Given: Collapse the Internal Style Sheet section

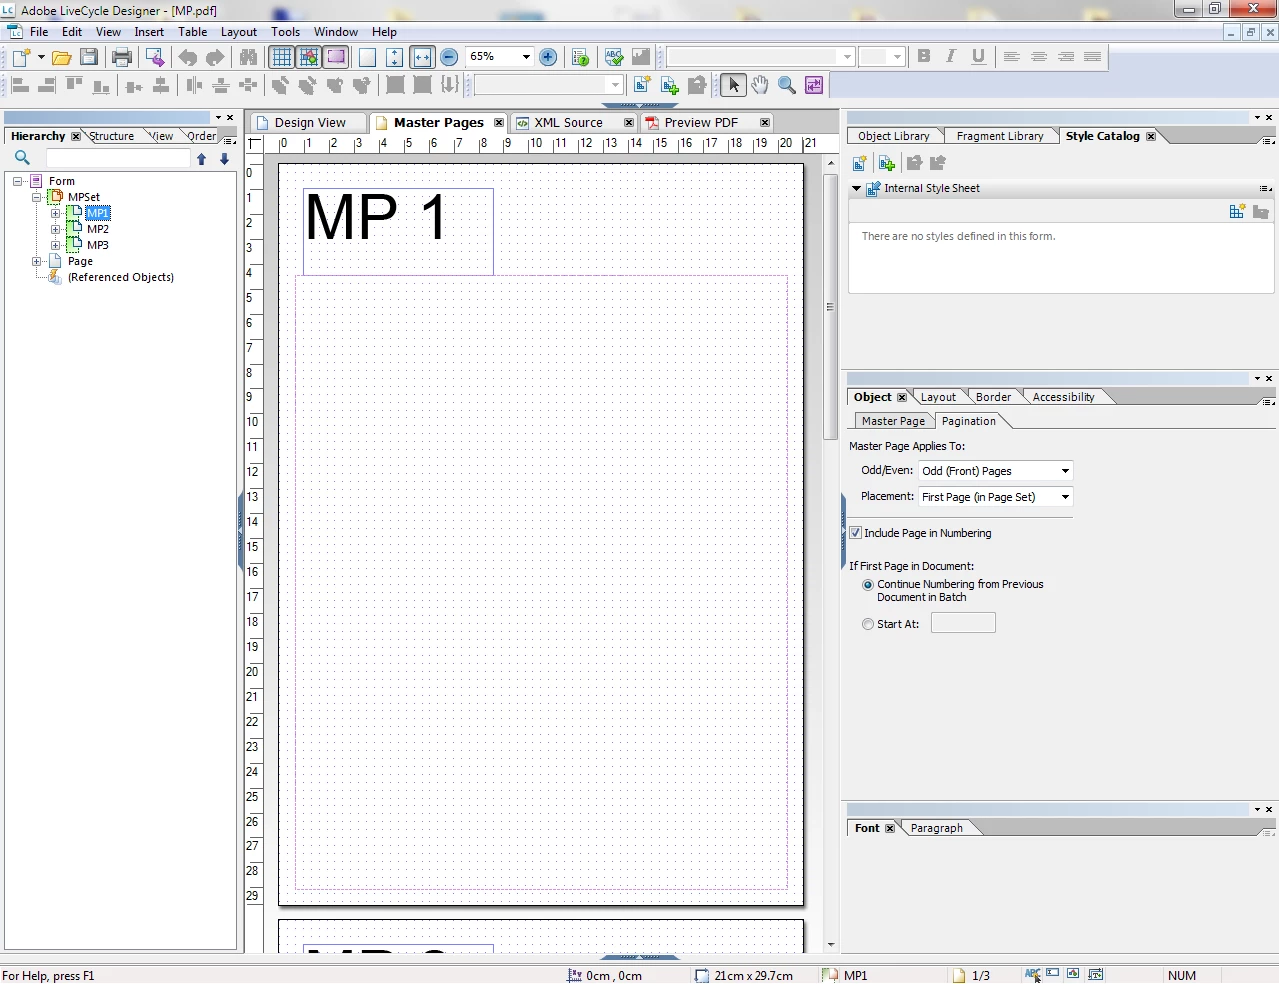Looking at the screenshot, I should [x=856, y=188].
